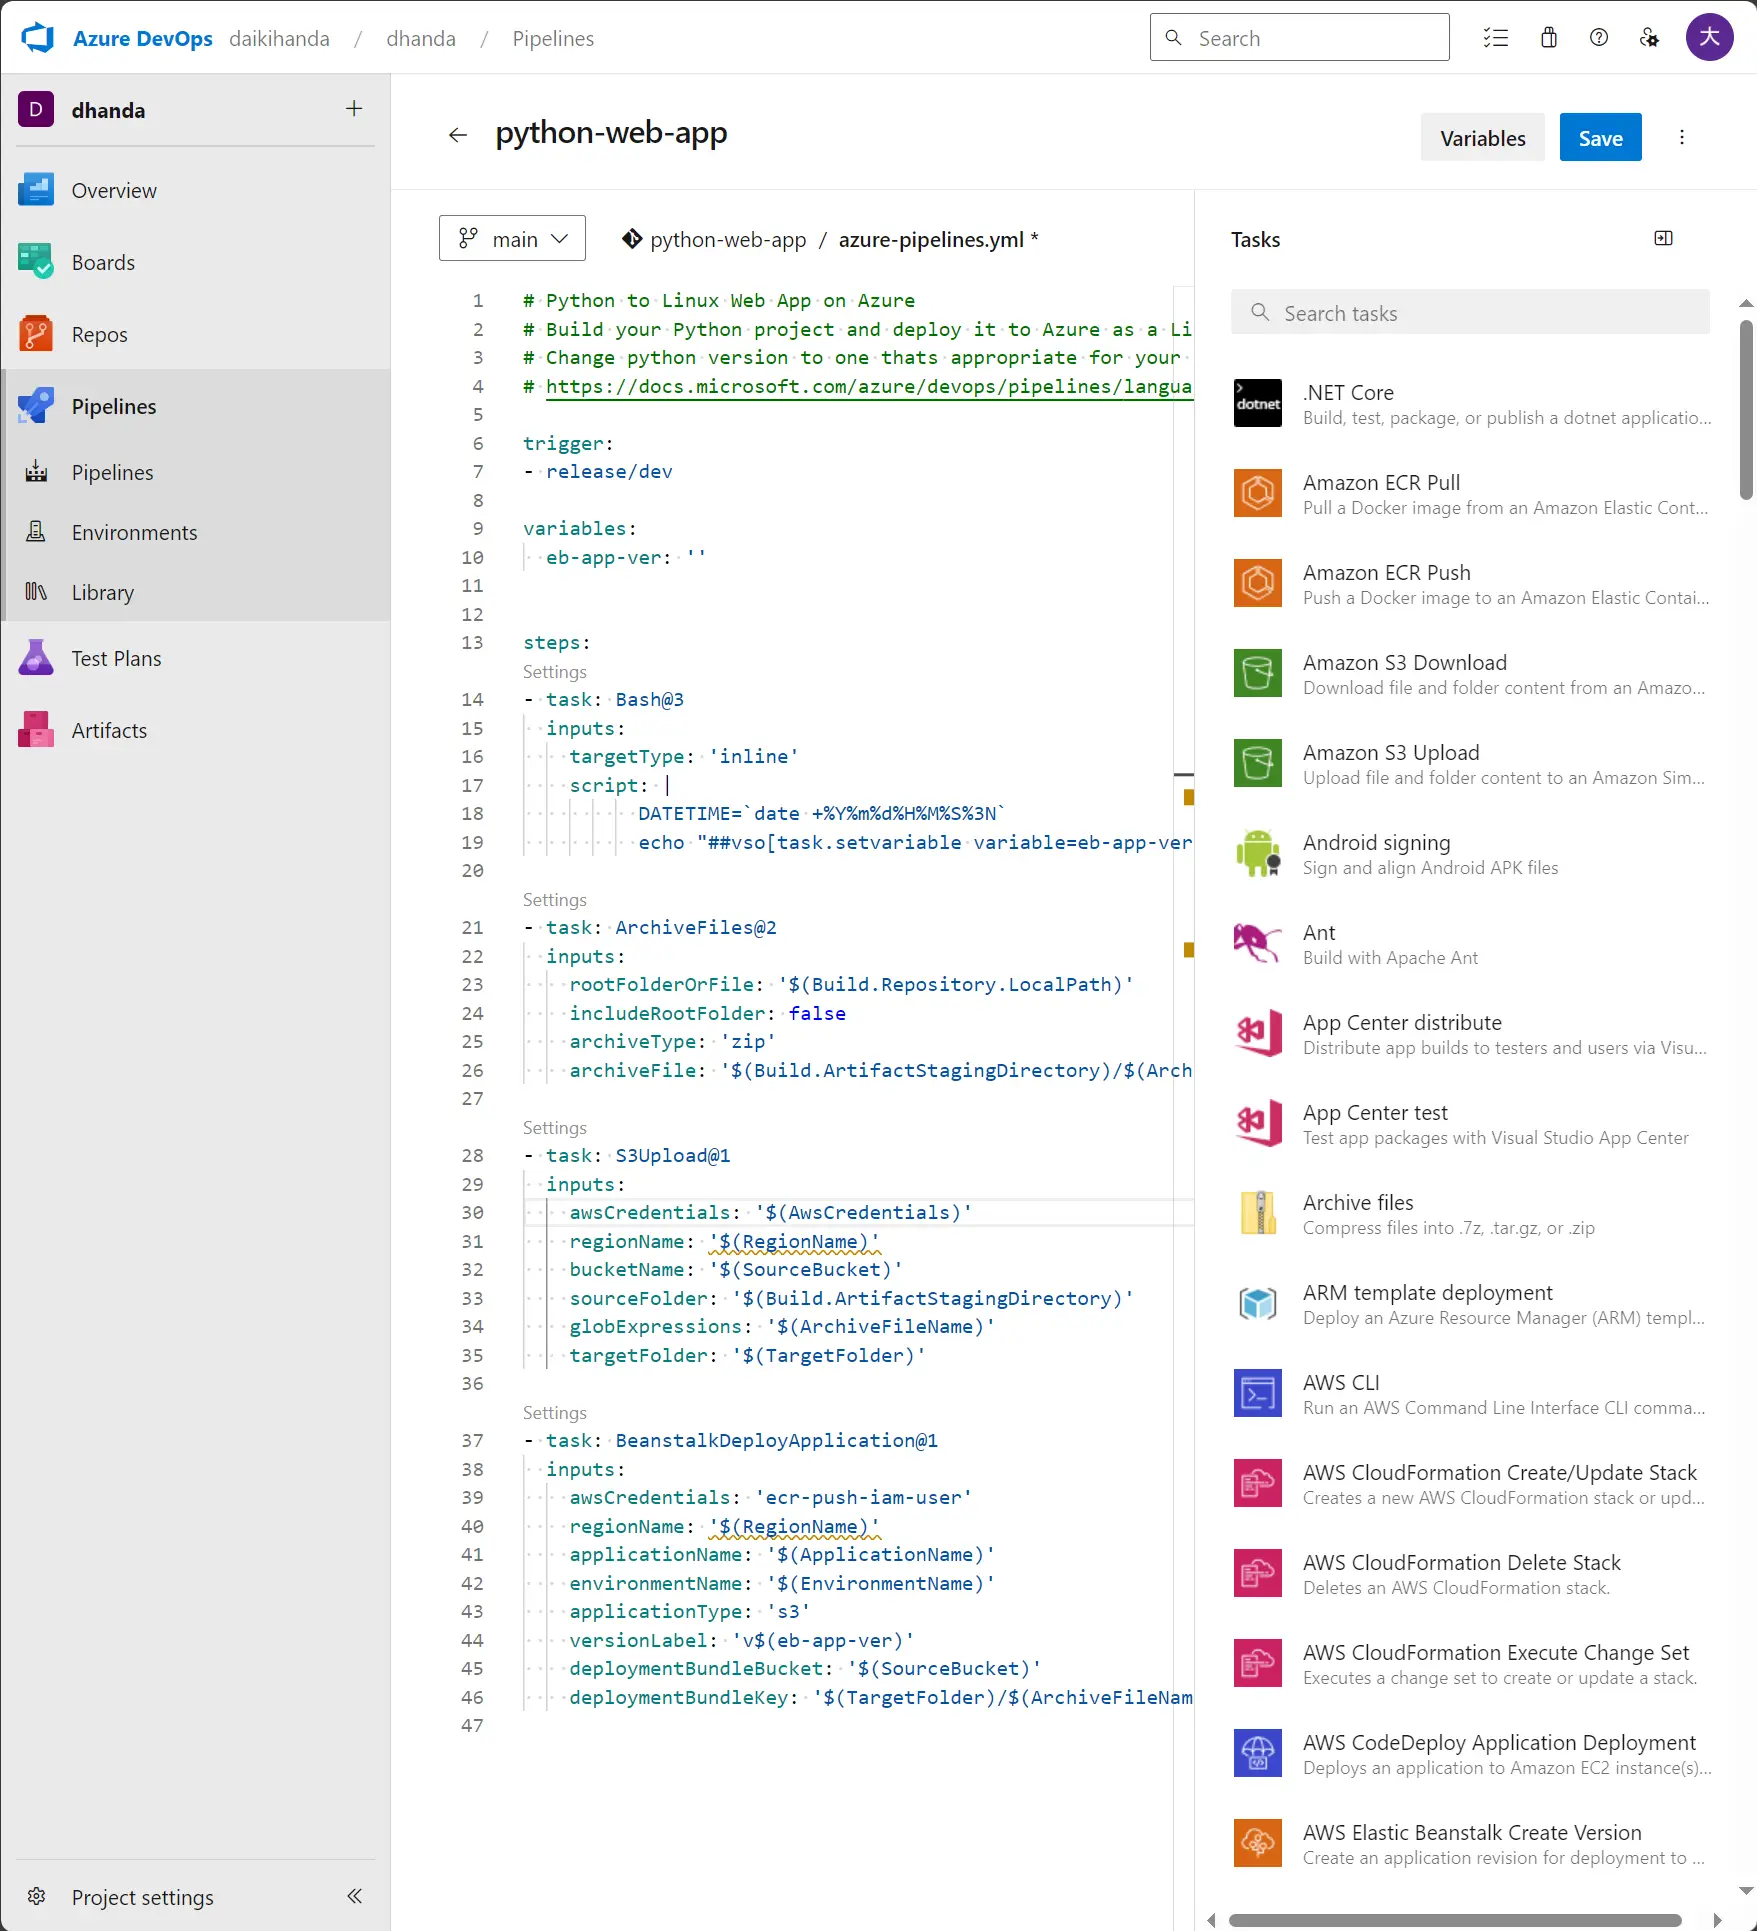Click the plus icon next to dhanda
Viewport: 1757px width, 1931px height.
point(354,109)
